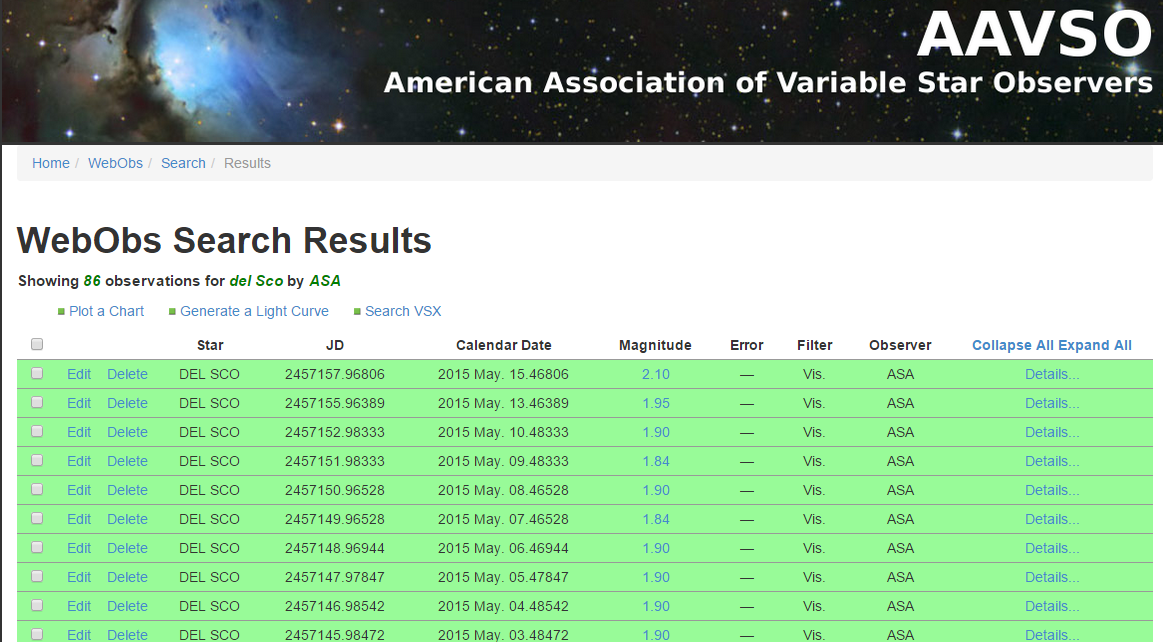Go to WebObs breadcrumb
Image resolution: width=1163 pixels, height=642 pixels.
point(115,163)
